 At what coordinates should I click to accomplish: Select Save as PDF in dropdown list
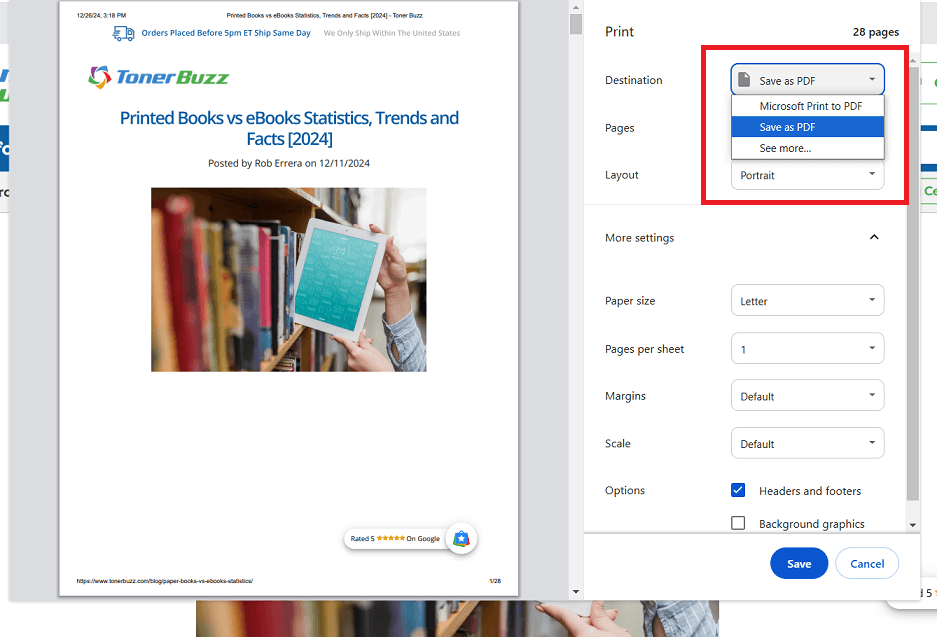point(787,127)
